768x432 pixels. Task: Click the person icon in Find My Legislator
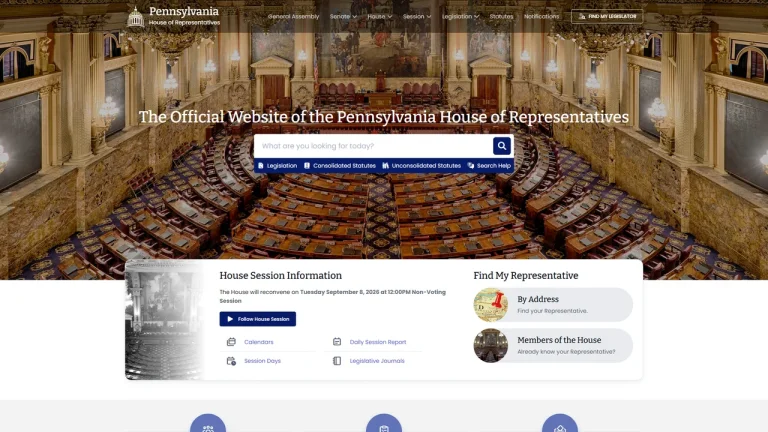click(581, 17)
